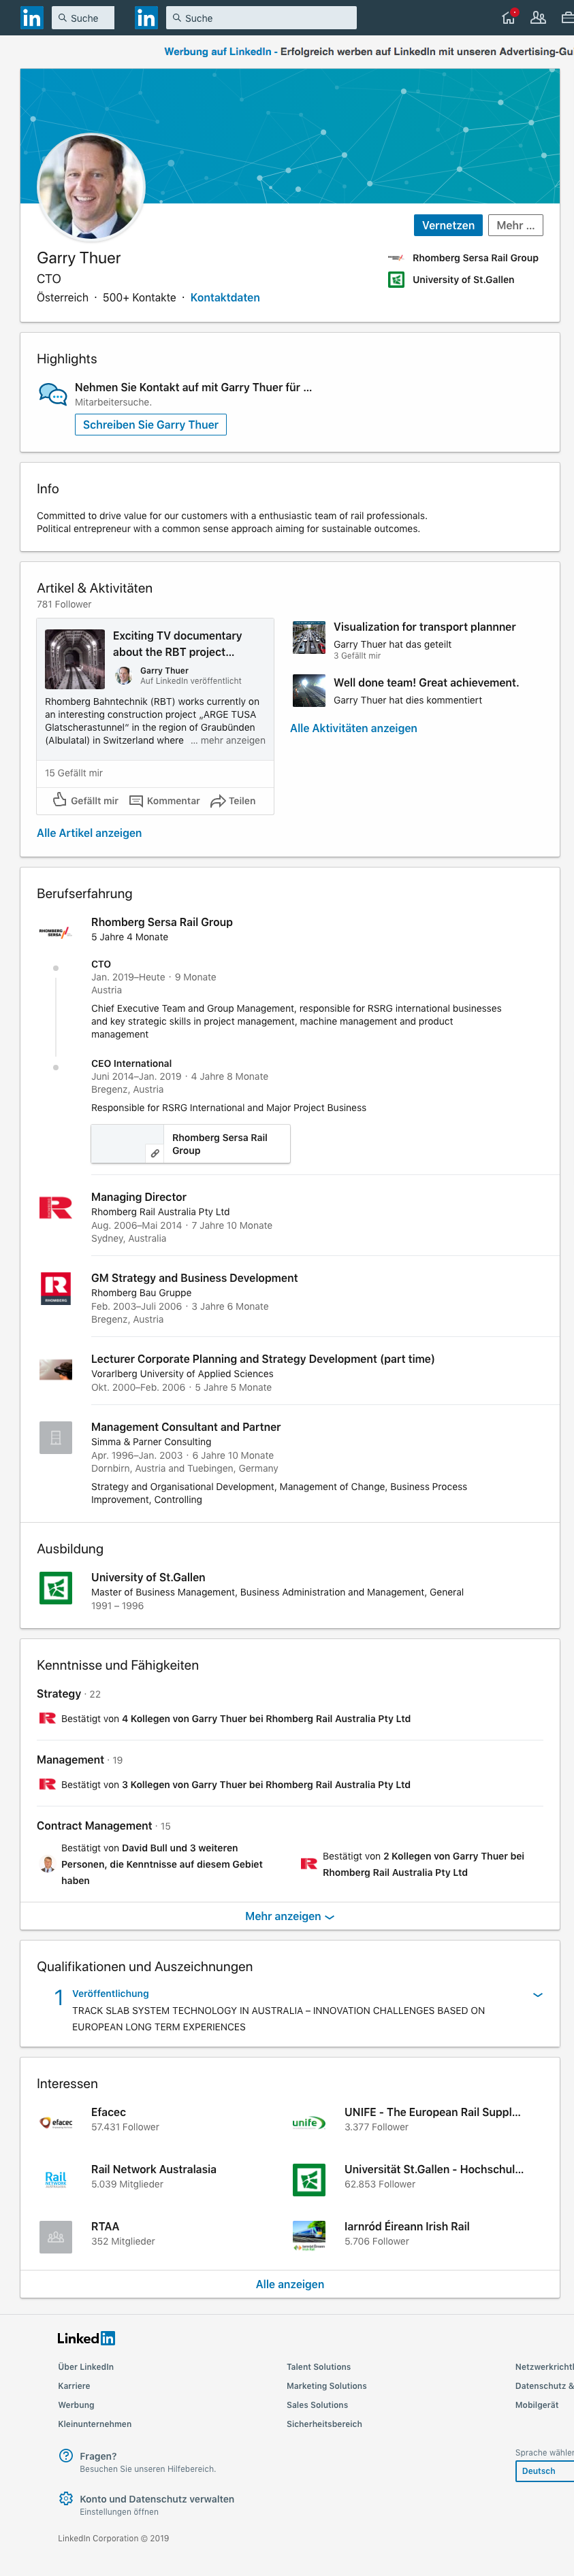574x2576 pixels.
Task: Click the Vernetzen button
Action: (x=448, y=226)
